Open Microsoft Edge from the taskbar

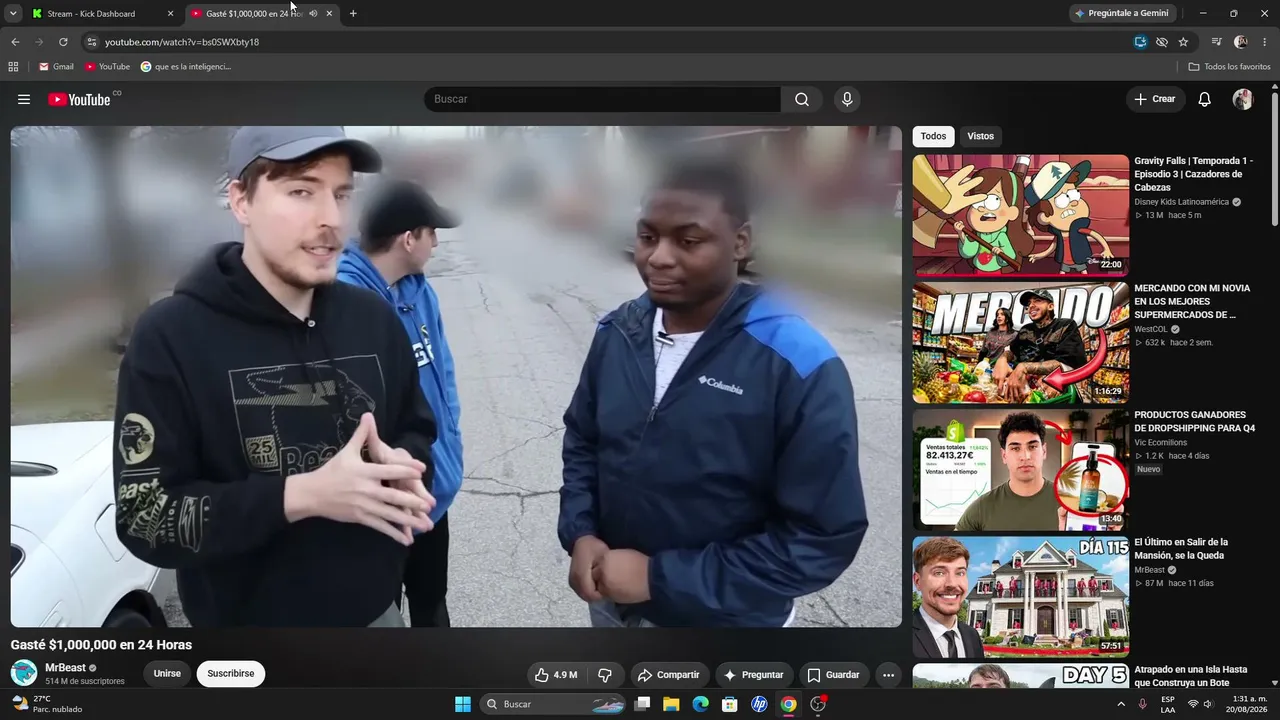(700, 704)
